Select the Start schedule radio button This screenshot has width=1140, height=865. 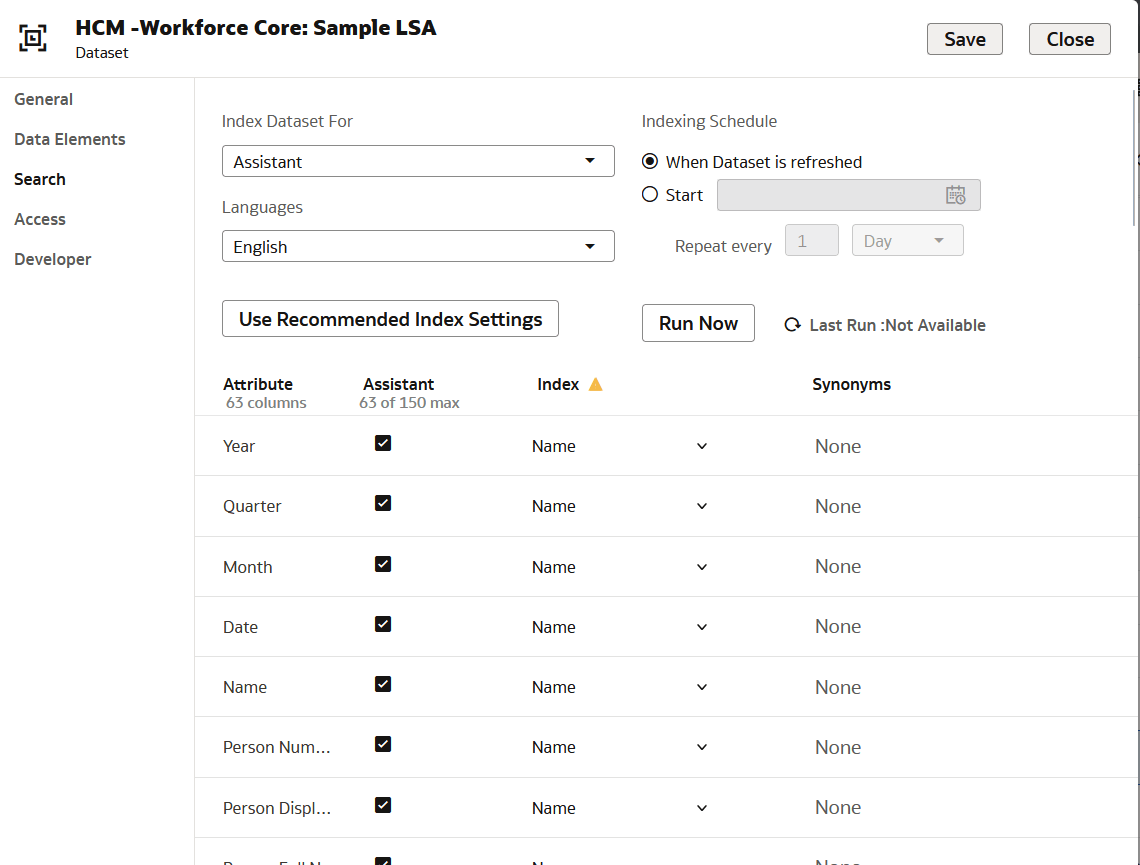coord(650,195)
